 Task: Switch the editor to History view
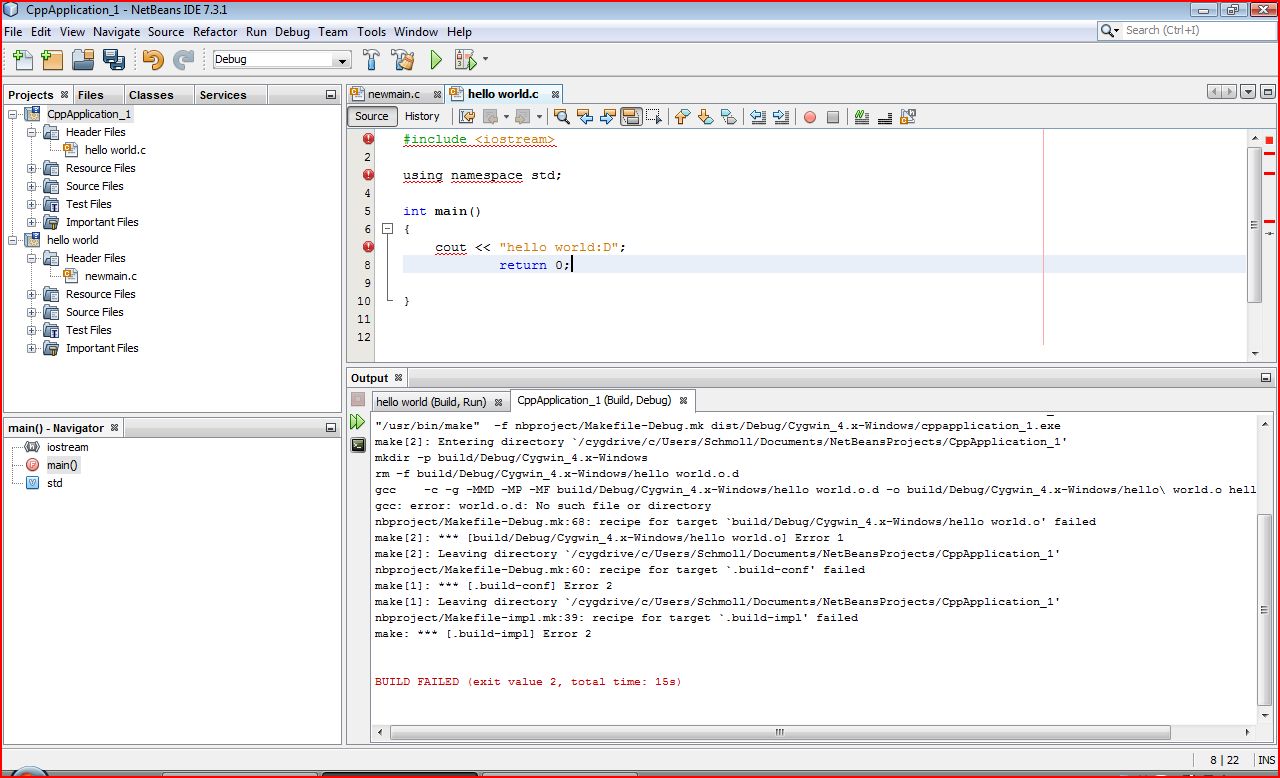422,116
